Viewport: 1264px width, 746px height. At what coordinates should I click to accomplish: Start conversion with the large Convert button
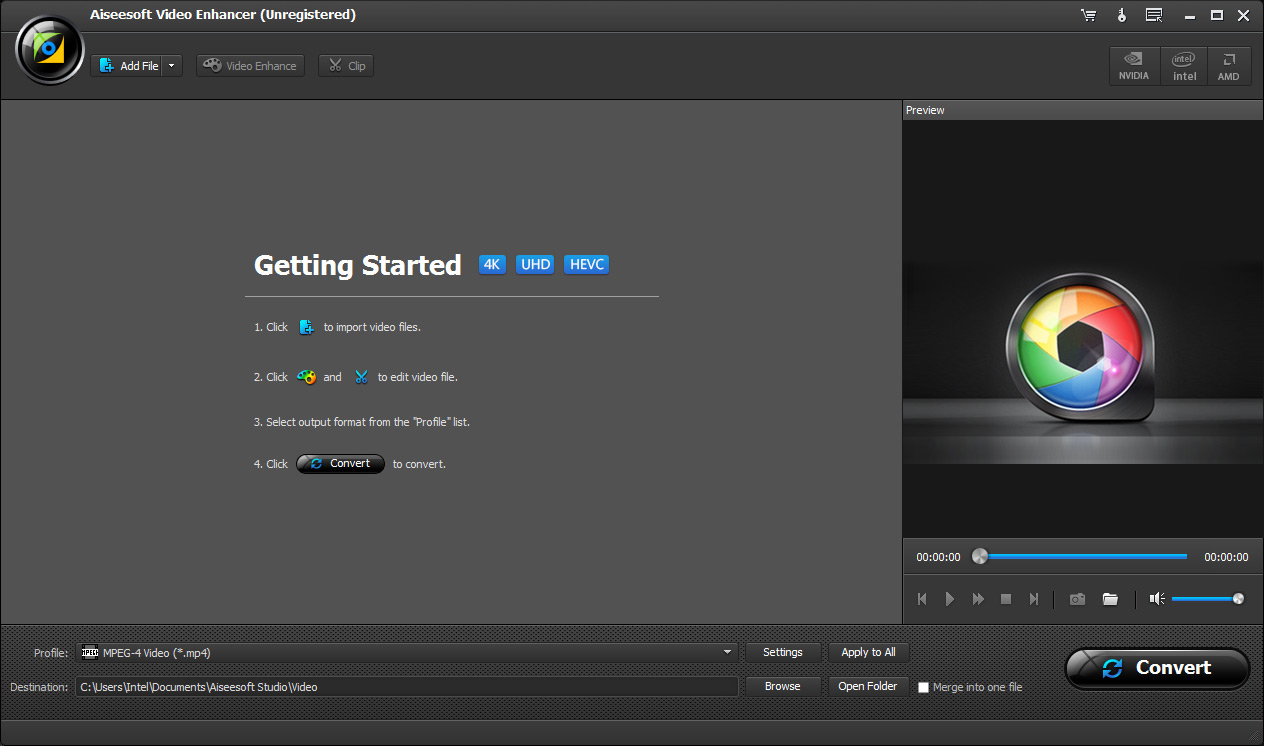click(1157, 668)
